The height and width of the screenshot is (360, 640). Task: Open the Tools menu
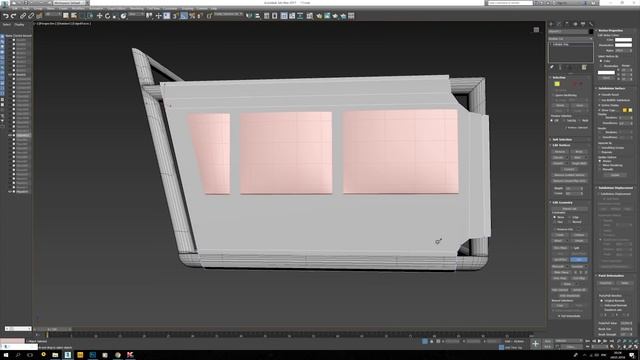pyautogui.click(x=26, y=8)
